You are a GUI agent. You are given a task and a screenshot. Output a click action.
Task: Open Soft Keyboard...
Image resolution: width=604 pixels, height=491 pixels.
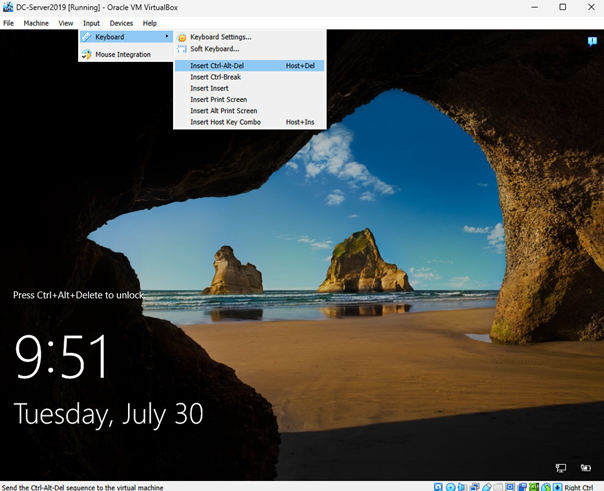point(214,49)
